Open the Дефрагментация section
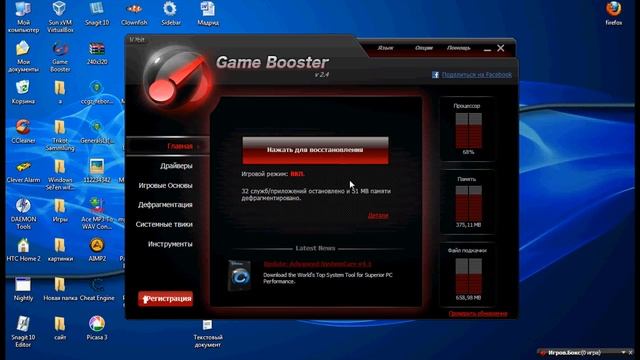640x360 pixels. (x=165, y=204)
